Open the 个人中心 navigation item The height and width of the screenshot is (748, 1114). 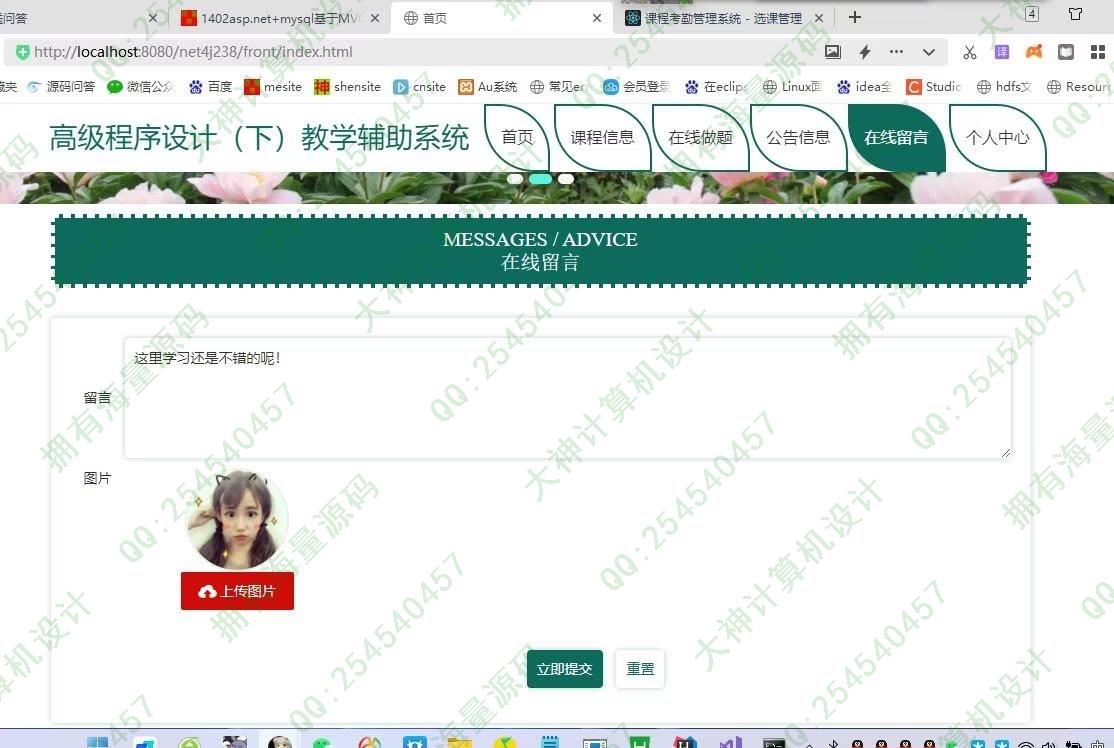[997, 137]
